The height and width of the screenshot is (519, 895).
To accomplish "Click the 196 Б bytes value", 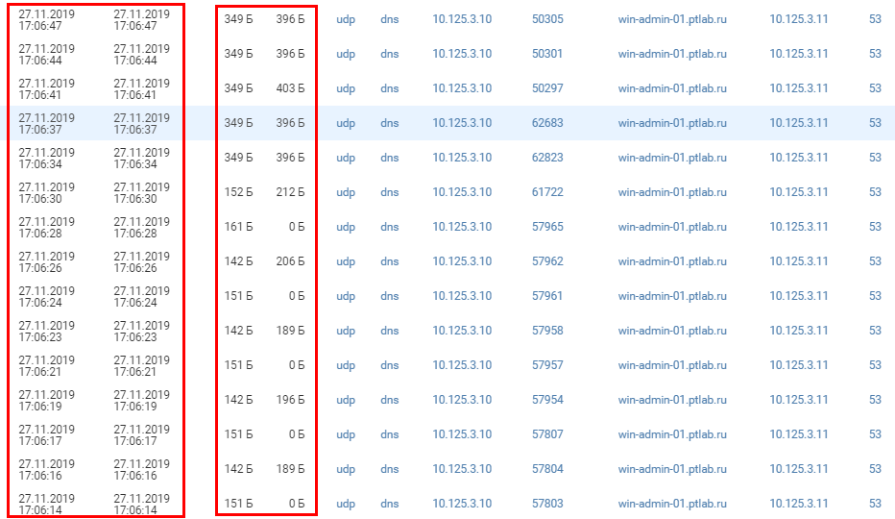I will [x=290, y=400].
